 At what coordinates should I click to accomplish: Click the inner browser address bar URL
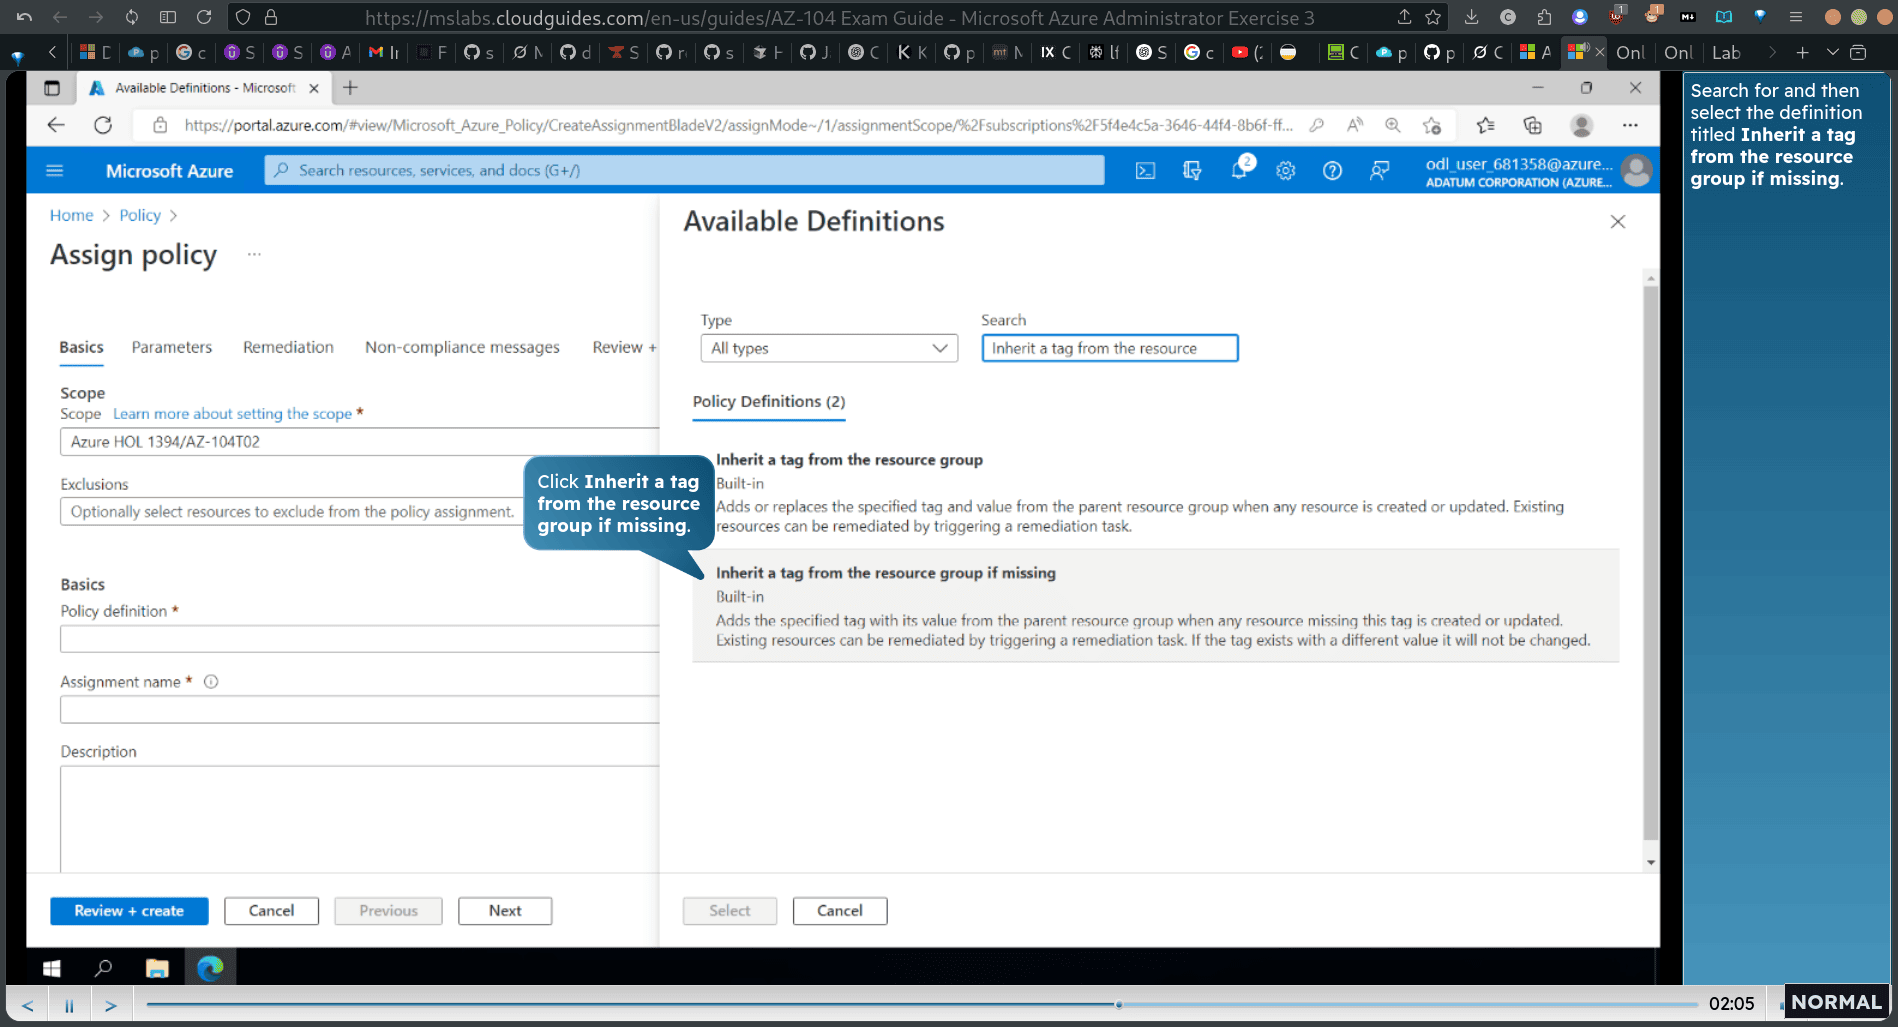[x=738, y=125]
